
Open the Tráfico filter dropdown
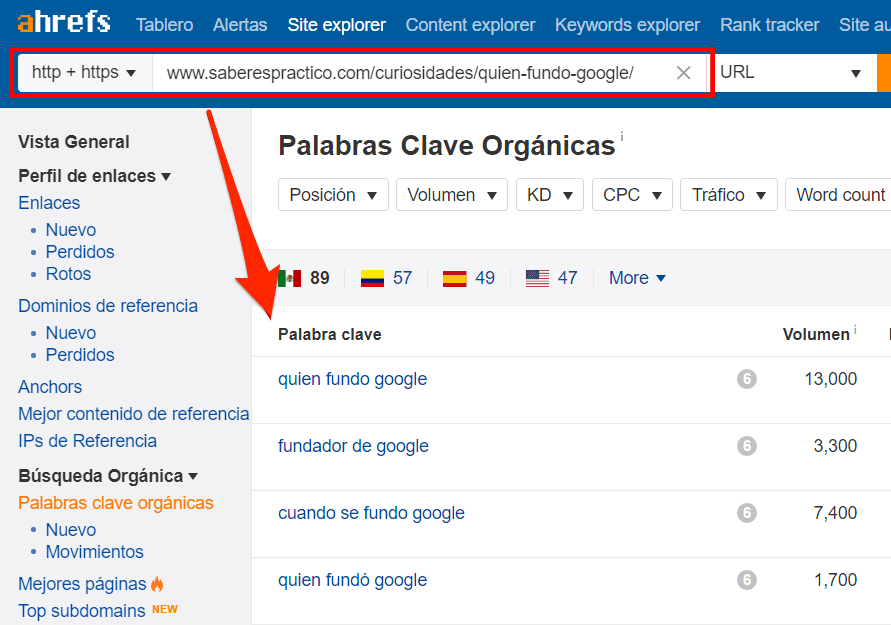[x=728, y=195]
